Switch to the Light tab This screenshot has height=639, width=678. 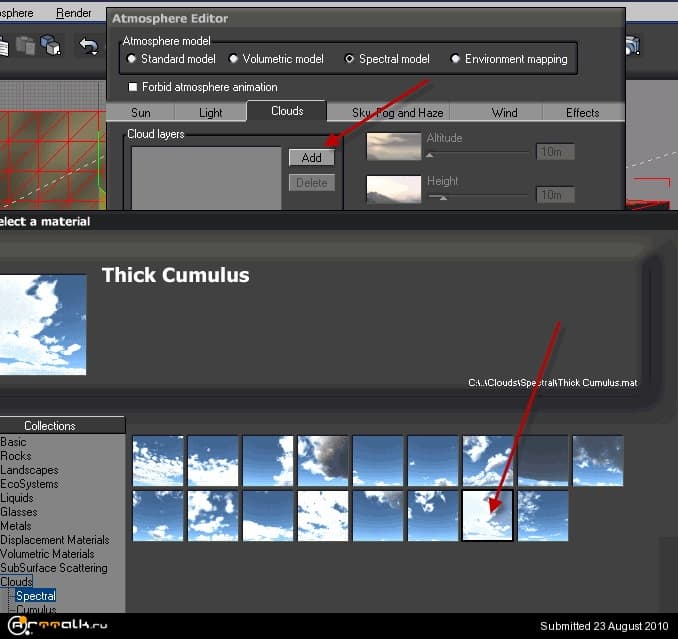[x=211, y=113]
